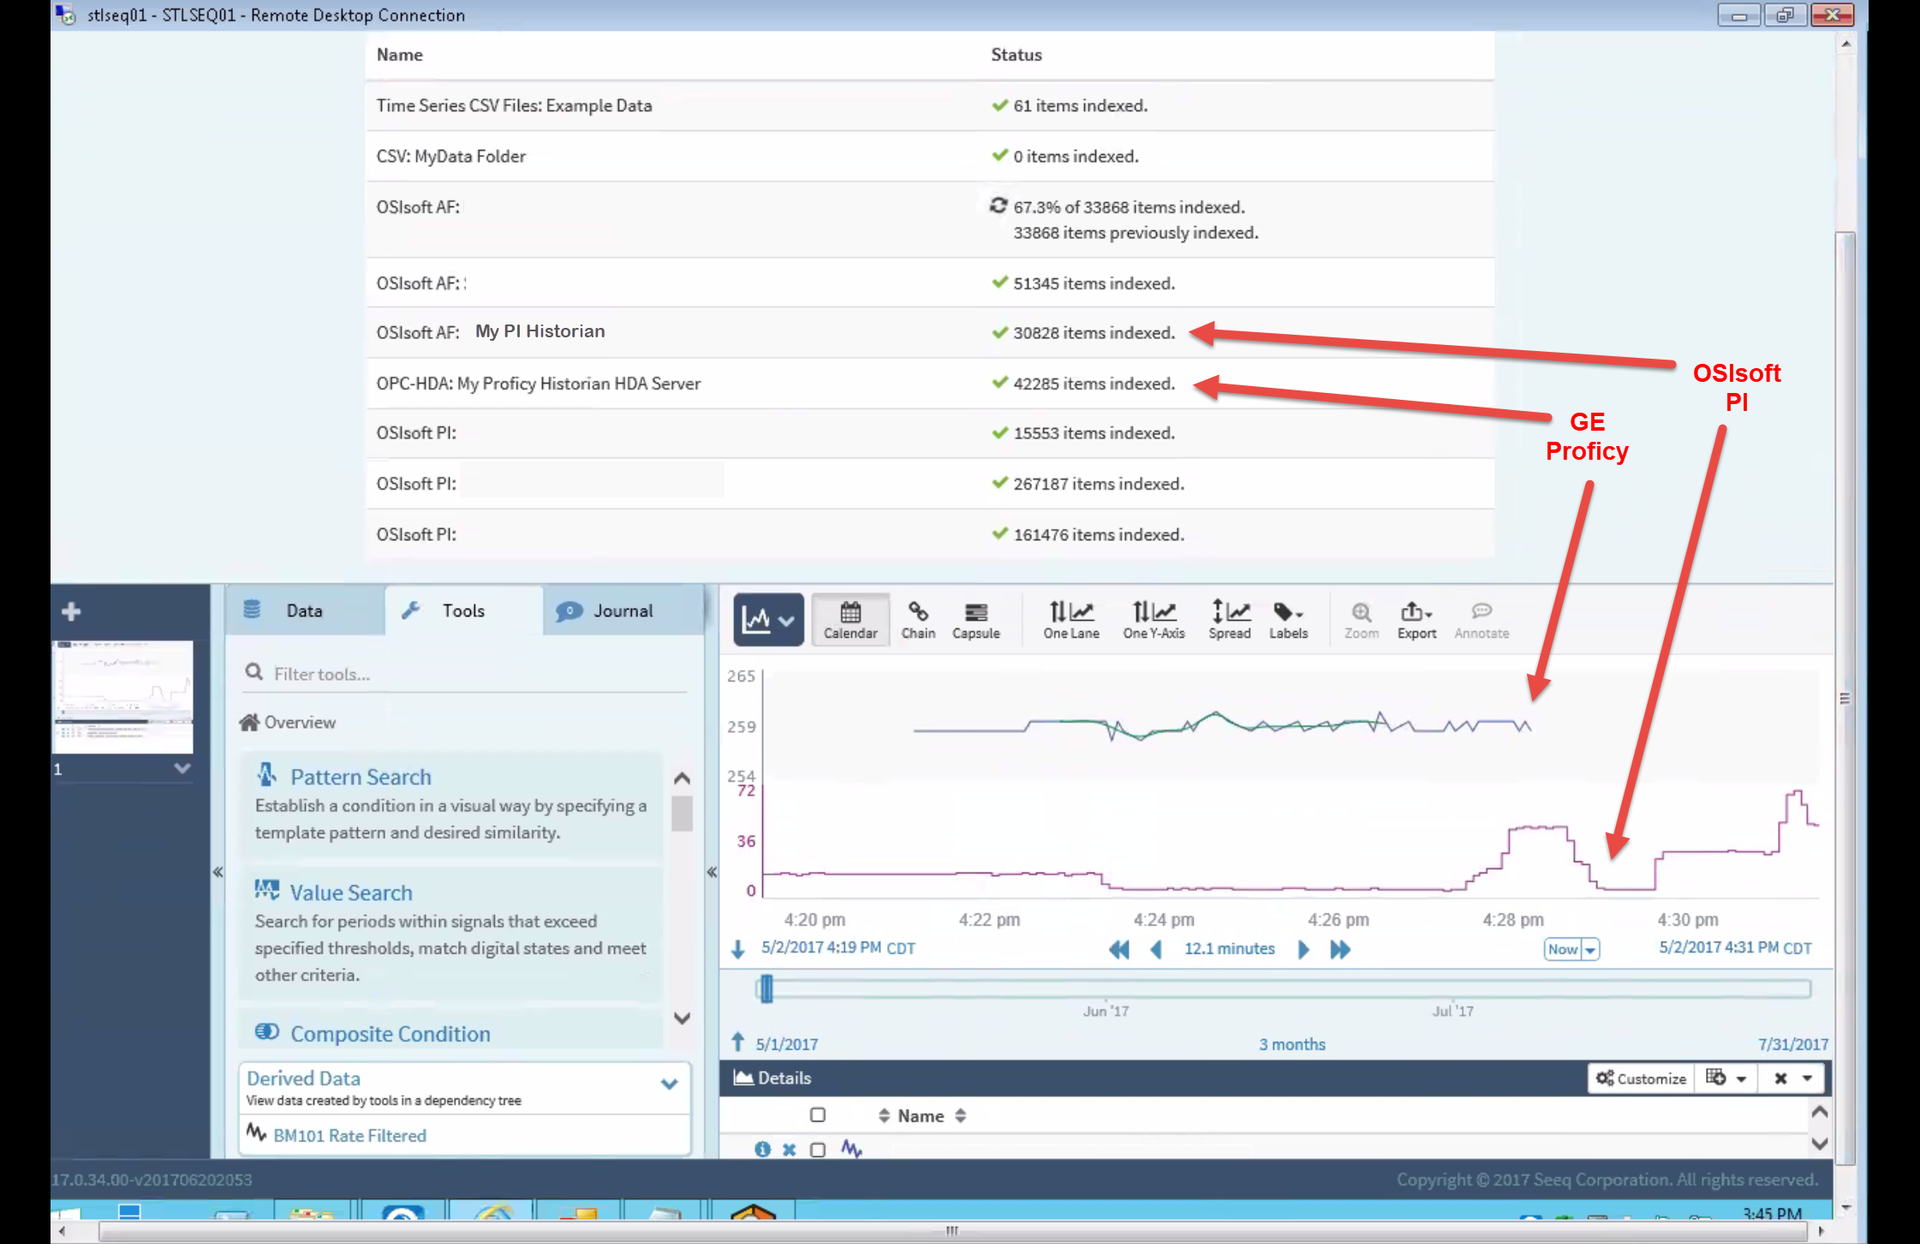The image size is (1920, 1244).
Task: Click the Customize button in Details
Action: tap(1640, 1078)
